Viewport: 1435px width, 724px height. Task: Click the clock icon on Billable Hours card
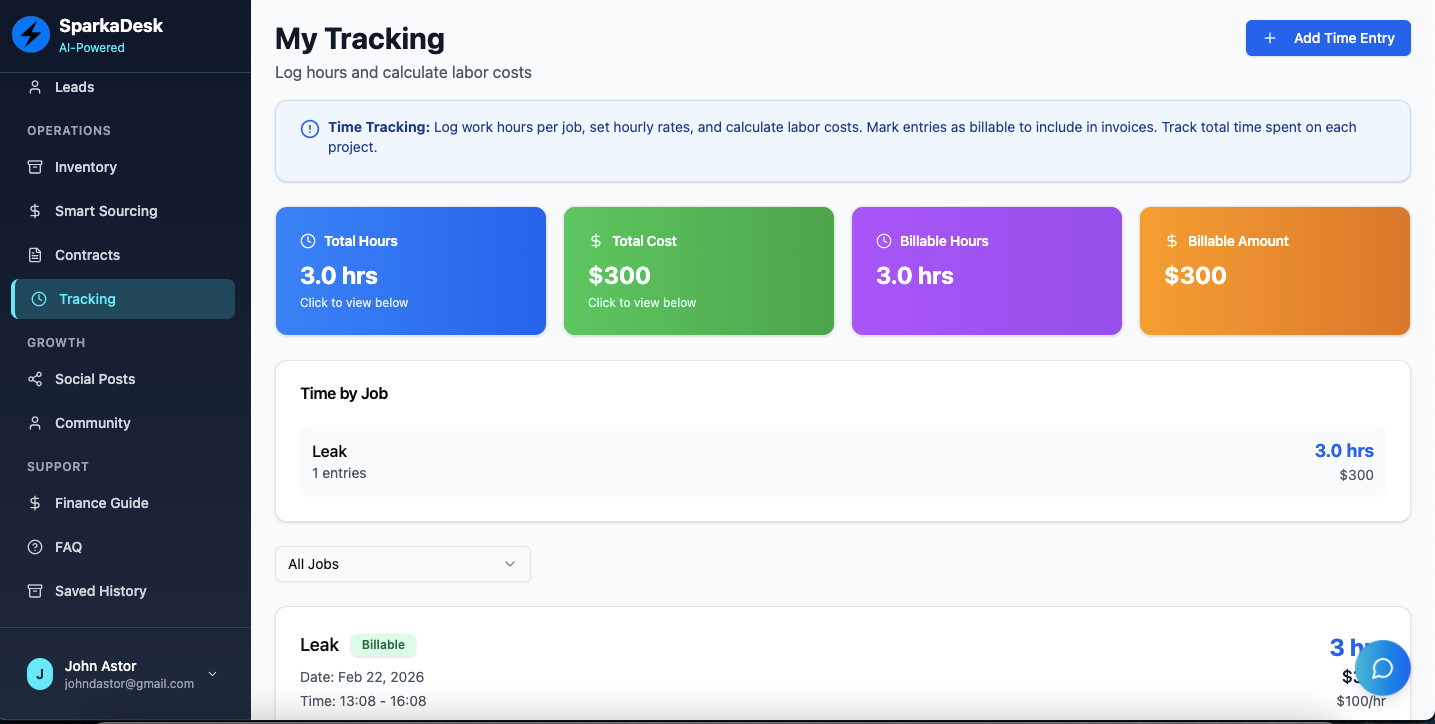(884, 241)
